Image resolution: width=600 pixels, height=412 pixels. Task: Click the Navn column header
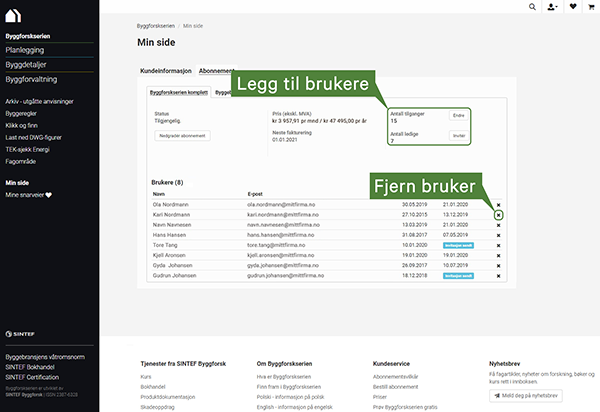click(x=159, y=194)
